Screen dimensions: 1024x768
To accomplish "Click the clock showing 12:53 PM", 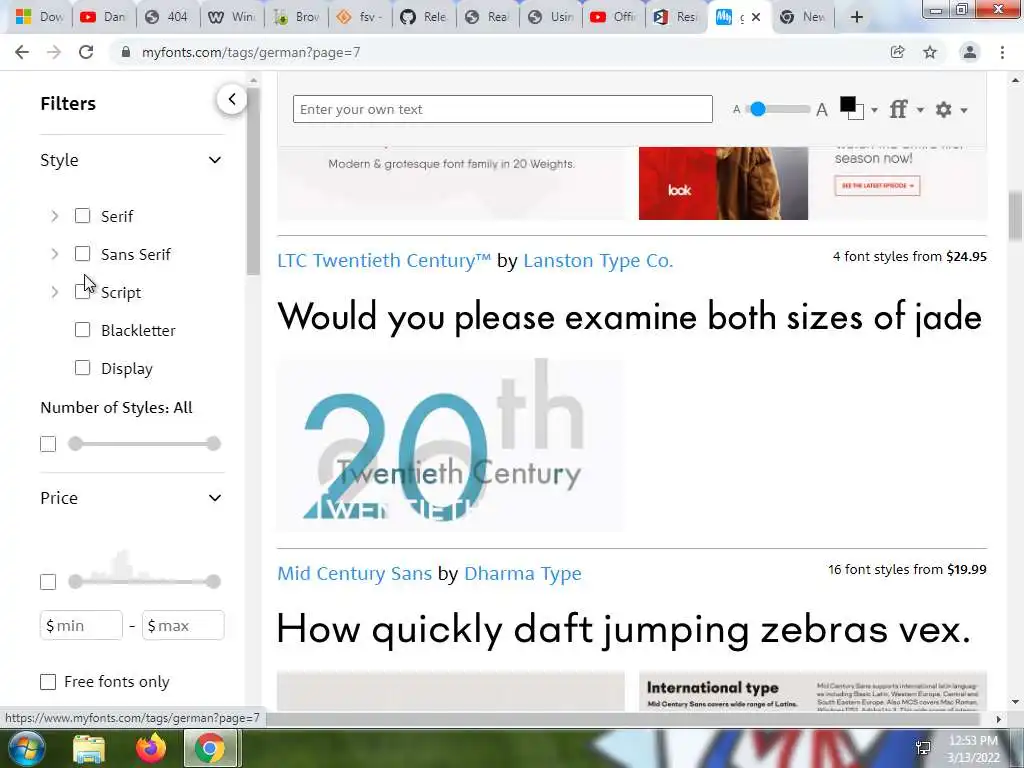I will click(973, 741).
